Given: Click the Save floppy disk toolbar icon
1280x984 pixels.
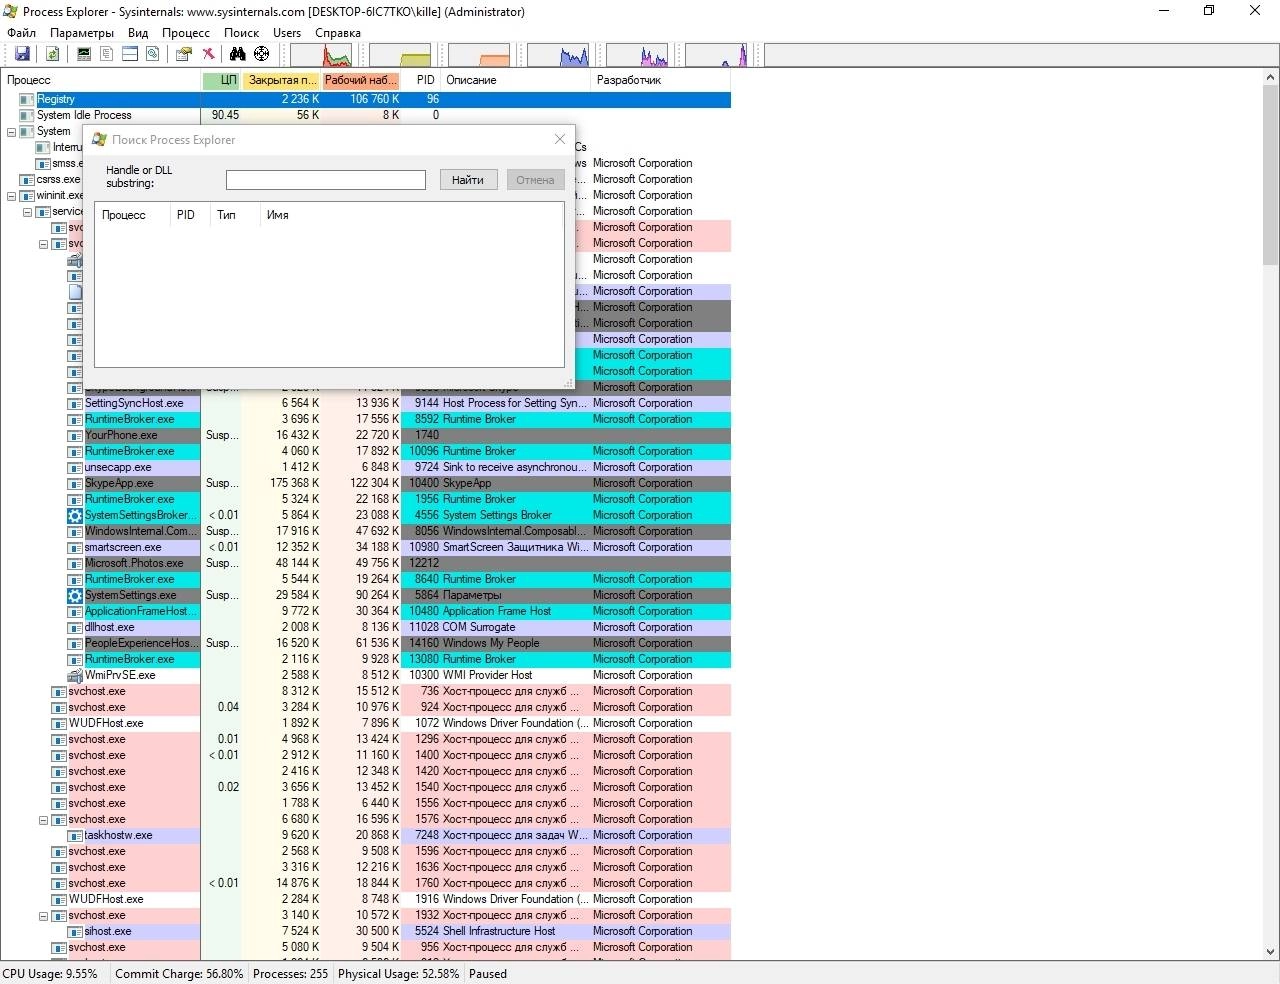Looking at the screenshot, I should [x=22, y=54].
